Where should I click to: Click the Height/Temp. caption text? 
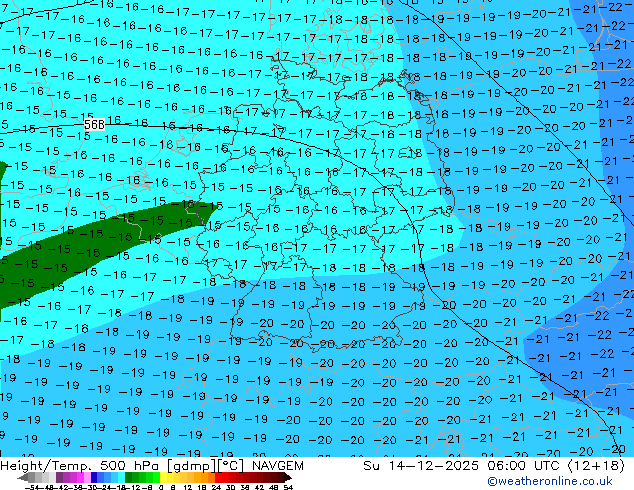pos(45,466)
